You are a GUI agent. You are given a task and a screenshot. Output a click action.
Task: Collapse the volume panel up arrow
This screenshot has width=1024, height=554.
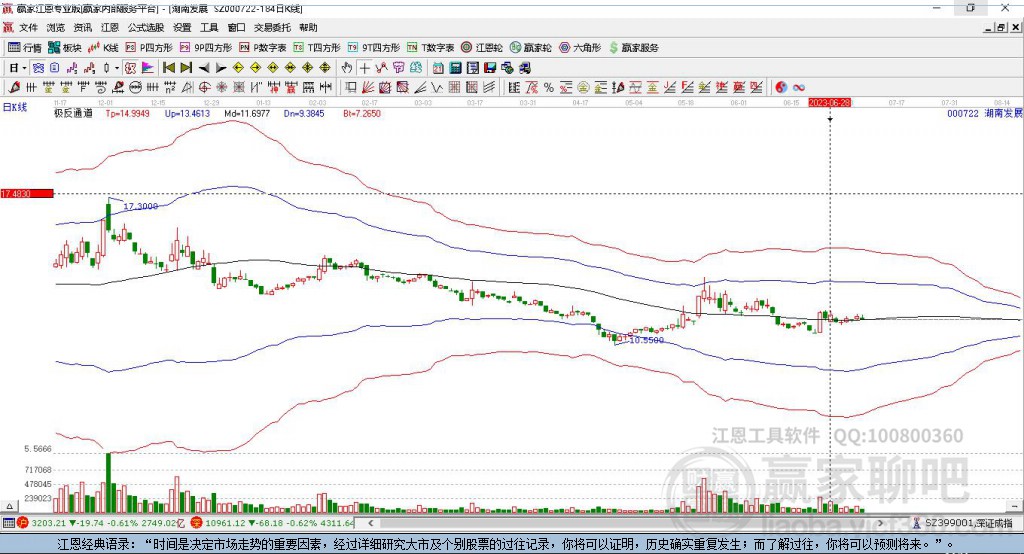tap(9, 506)
